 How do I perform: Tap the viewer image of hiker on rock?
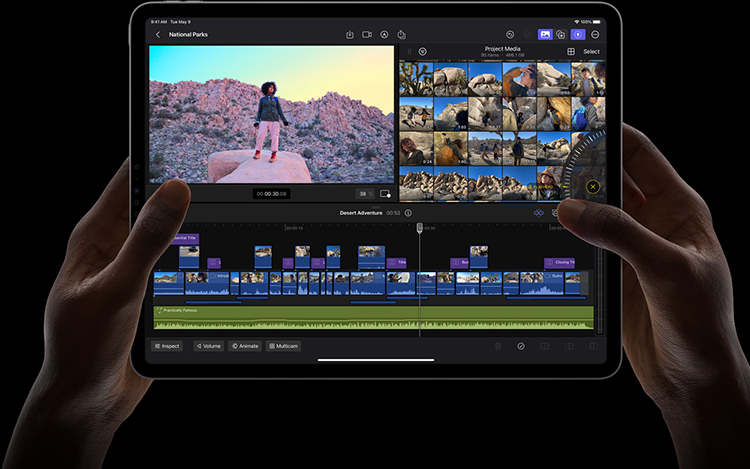pyautogui.click(x=271, y=114)
